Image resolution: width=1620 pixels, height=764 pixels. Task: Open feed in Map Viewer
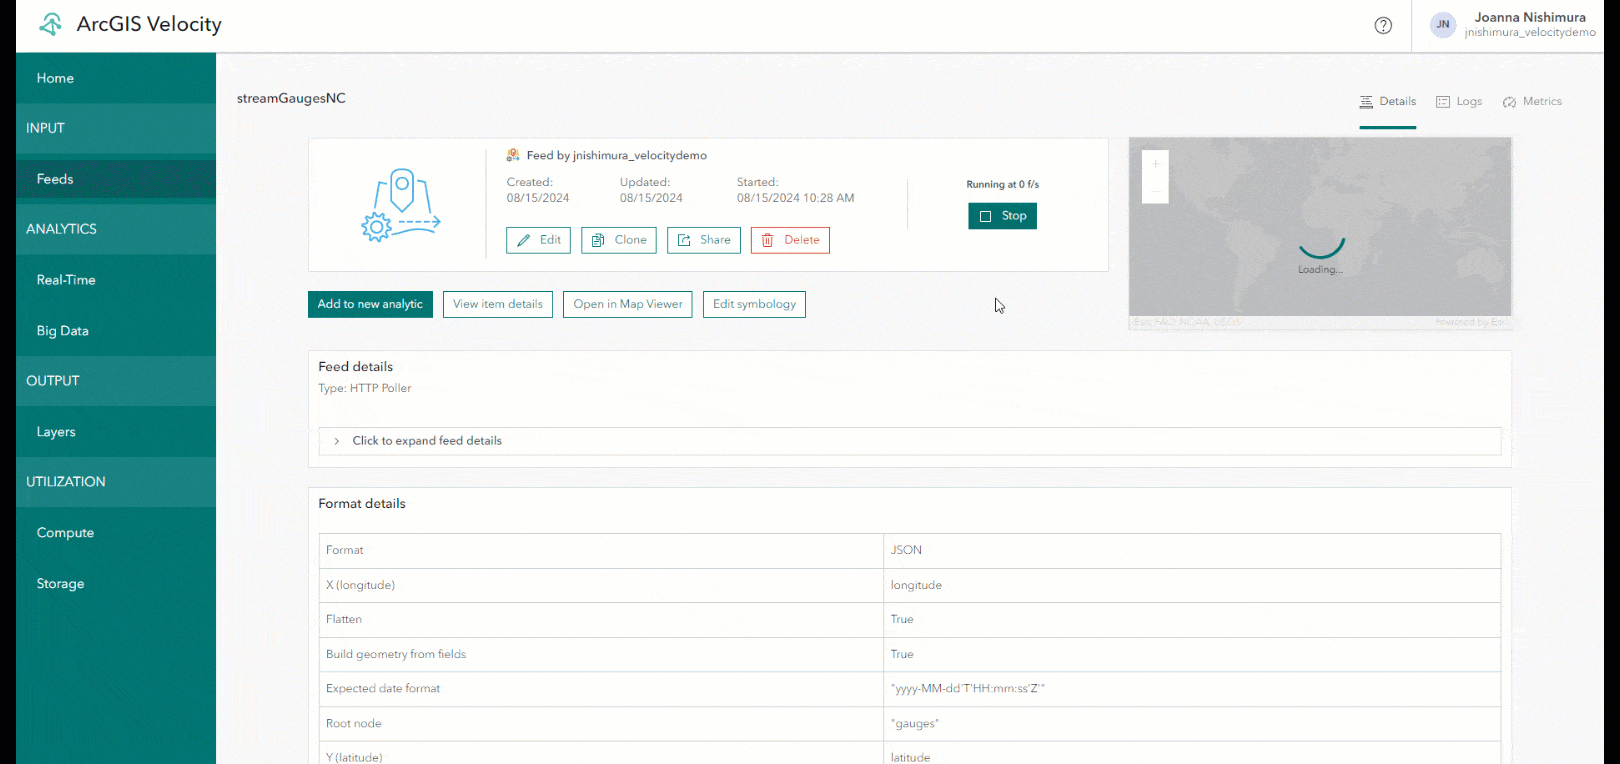pyautogui.click(x=628, y=304)
